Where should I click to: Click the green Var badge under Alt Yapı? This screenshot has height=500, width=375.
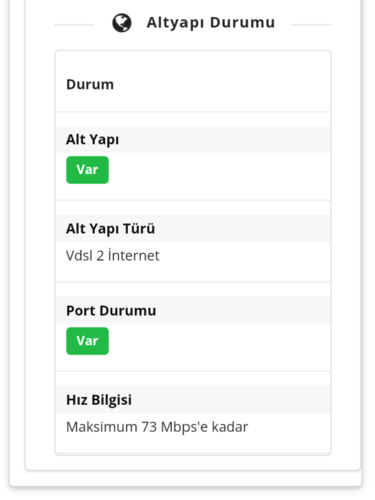87,170
